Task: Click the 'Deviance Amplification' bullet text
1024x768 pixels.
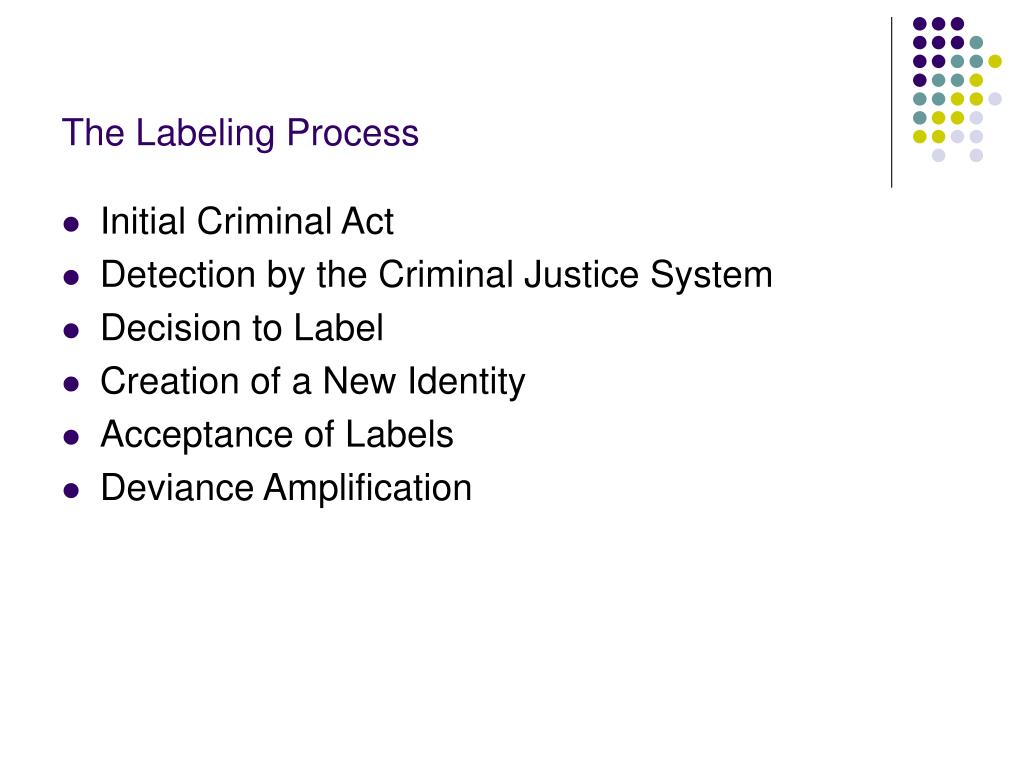Action: tap(286, 488)
